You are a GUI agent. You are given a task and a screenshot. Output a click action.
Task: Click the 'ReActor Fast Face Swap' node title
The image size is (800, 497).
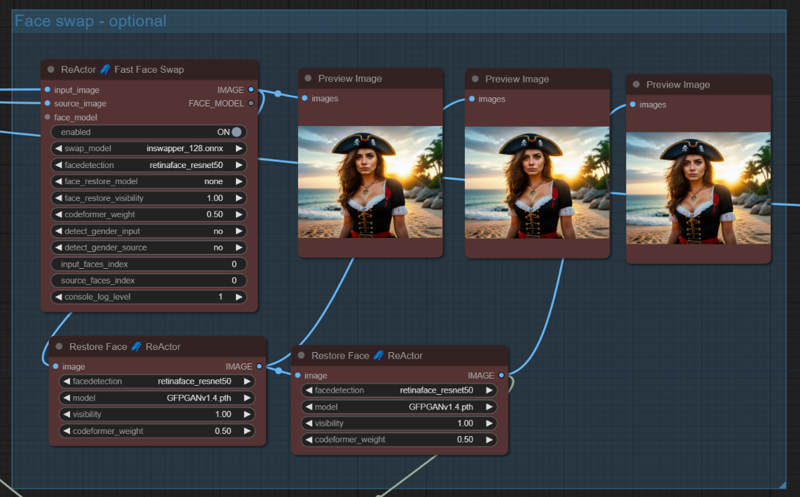122,69
